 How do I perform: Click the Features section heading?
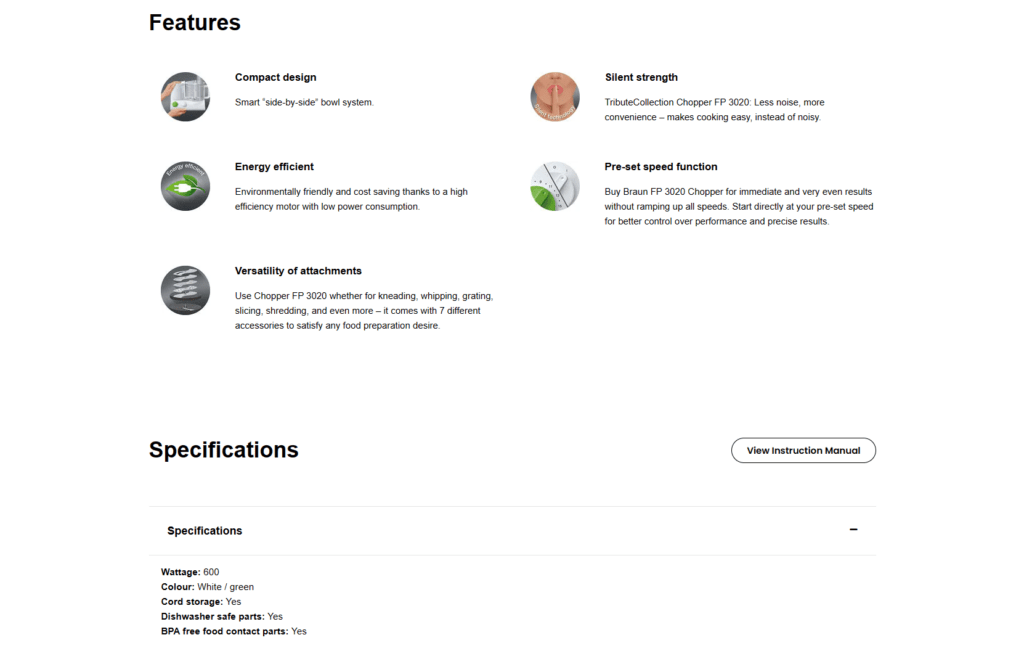tap(195, 22)
